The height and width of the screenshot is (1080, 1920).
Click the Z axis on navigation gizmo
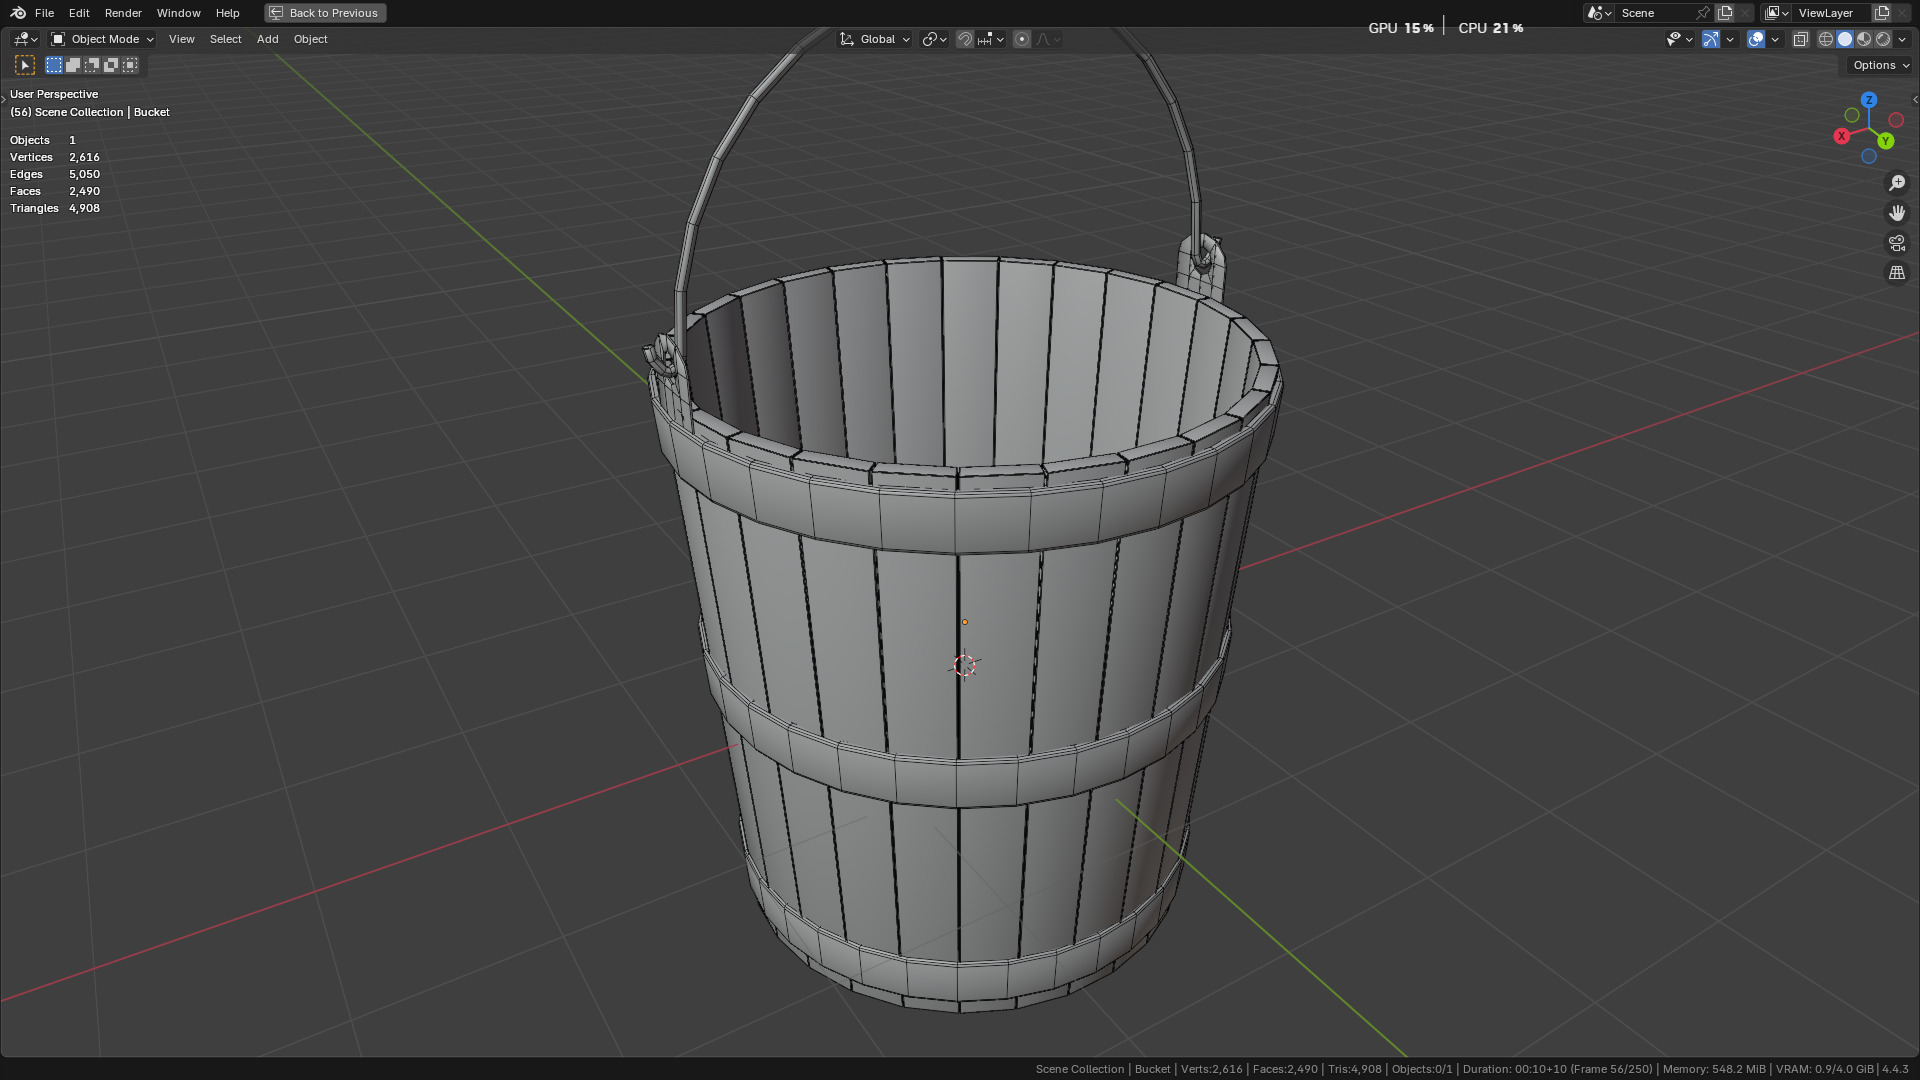coord(1869,100)
